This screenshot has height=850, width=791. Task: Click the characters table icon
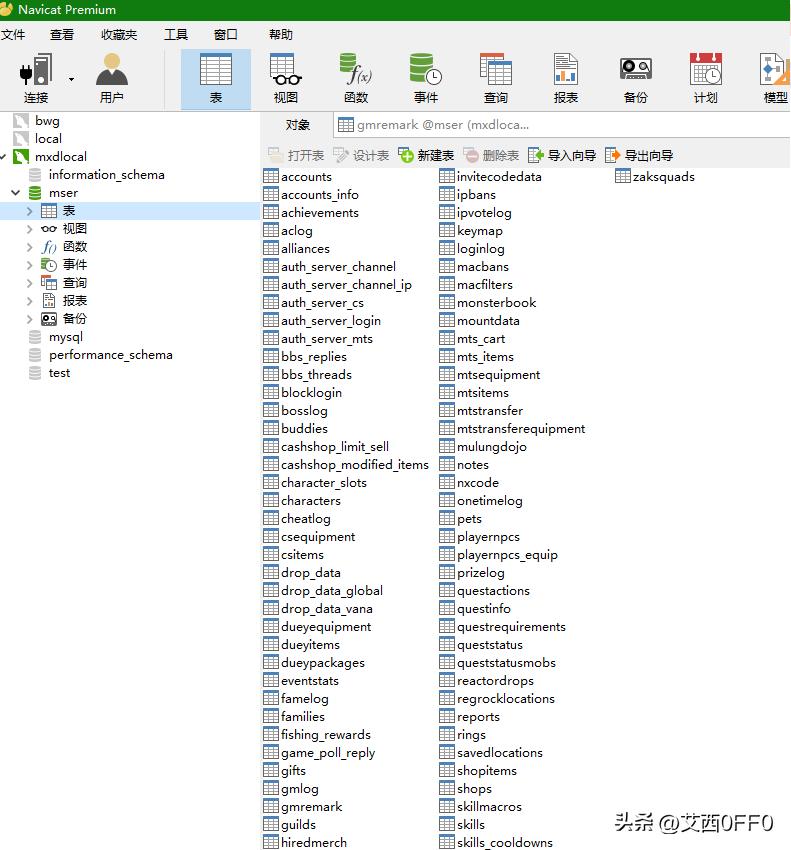pyautogui.click(x=271, y=500)
